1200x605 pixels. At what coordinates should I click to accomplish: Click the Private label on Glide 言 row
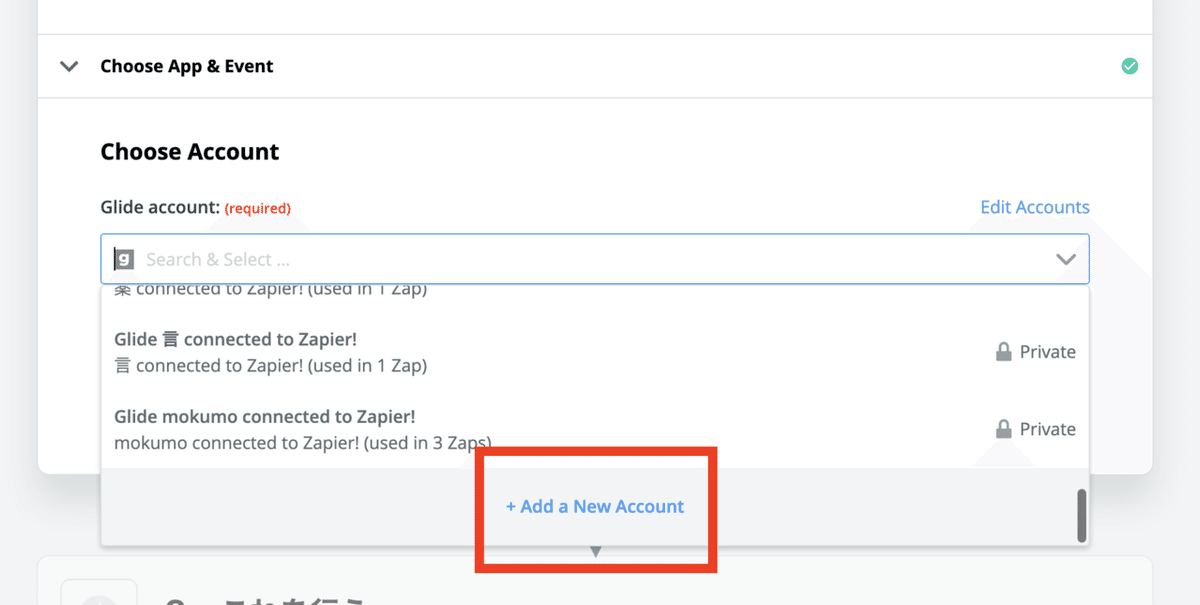[1047, 352]
